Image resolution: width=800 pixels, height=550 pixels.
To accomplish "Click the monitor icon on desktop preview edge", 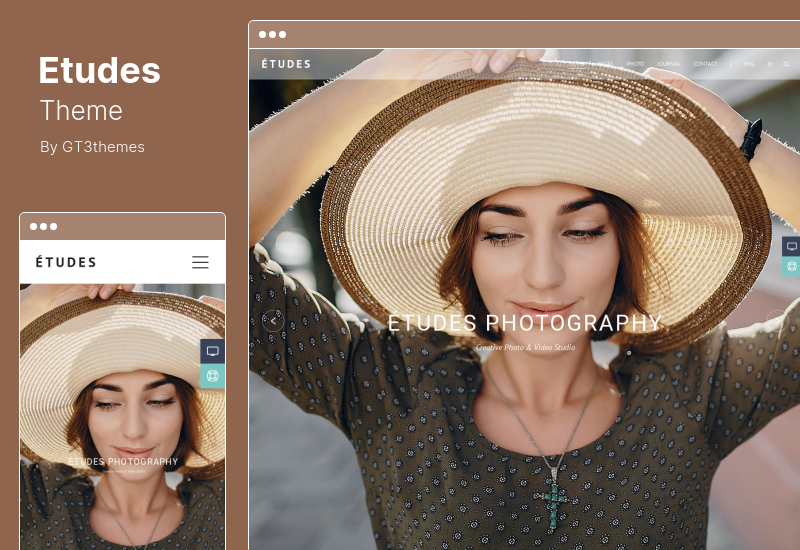I will [x=791, y=246].
